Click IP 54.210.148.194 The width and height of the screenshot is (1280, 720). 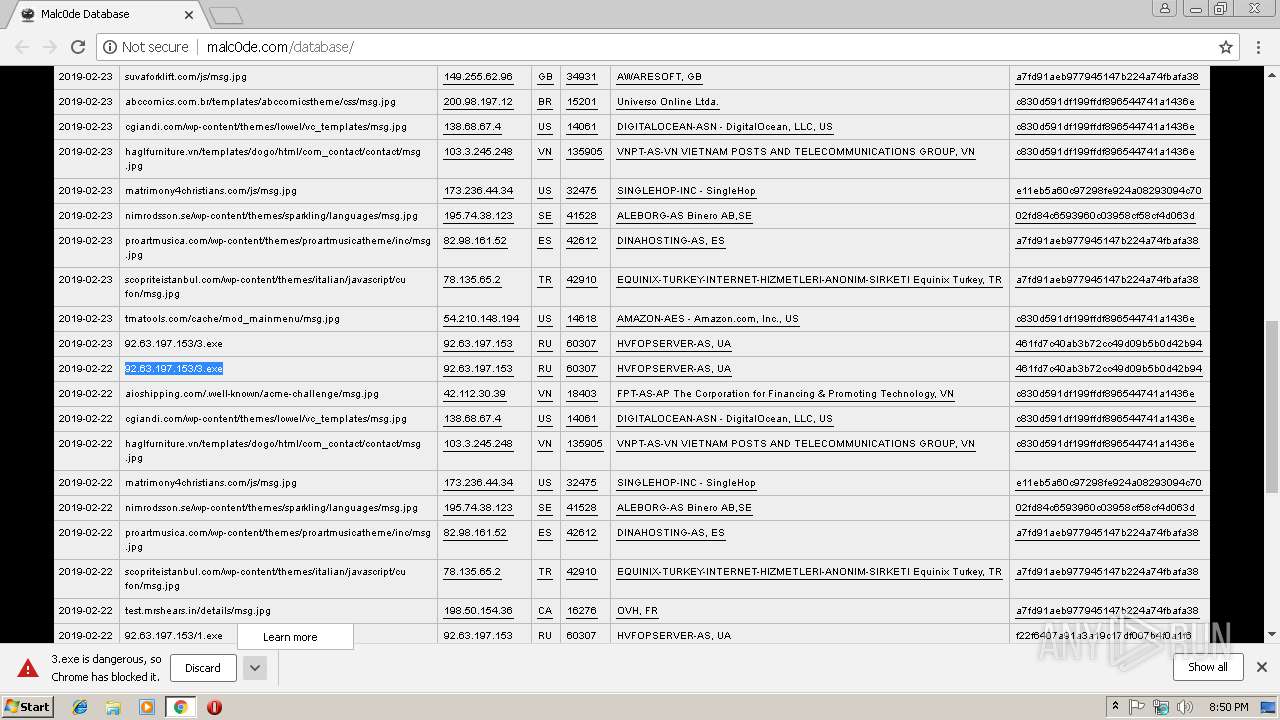(x=481, y=319)
